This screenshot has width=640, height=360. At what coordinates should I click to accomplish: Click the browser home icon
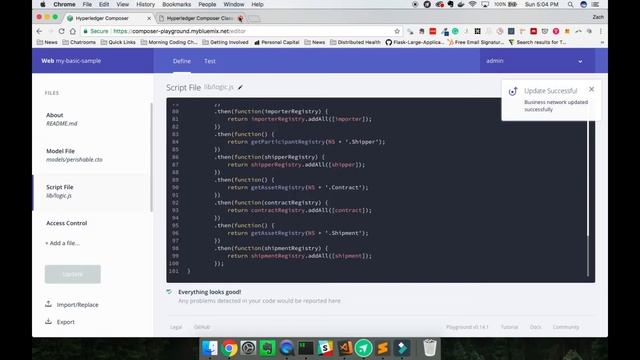[x=73, y=31]
